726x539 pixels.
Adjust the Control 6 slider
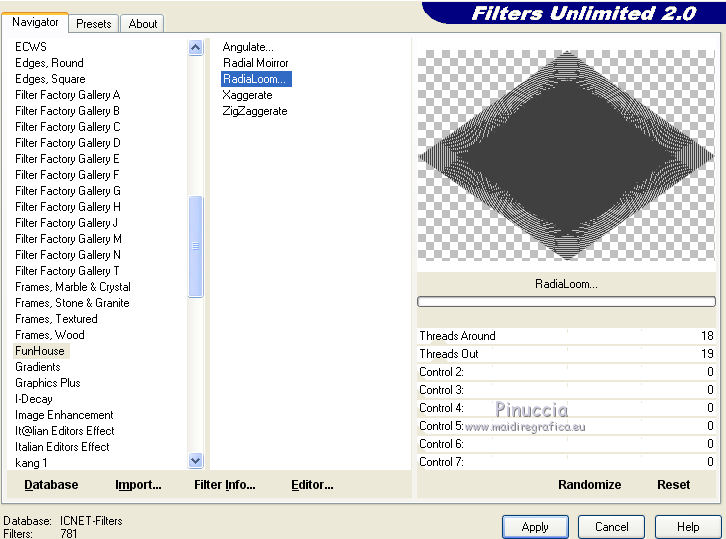click(566, 444)
